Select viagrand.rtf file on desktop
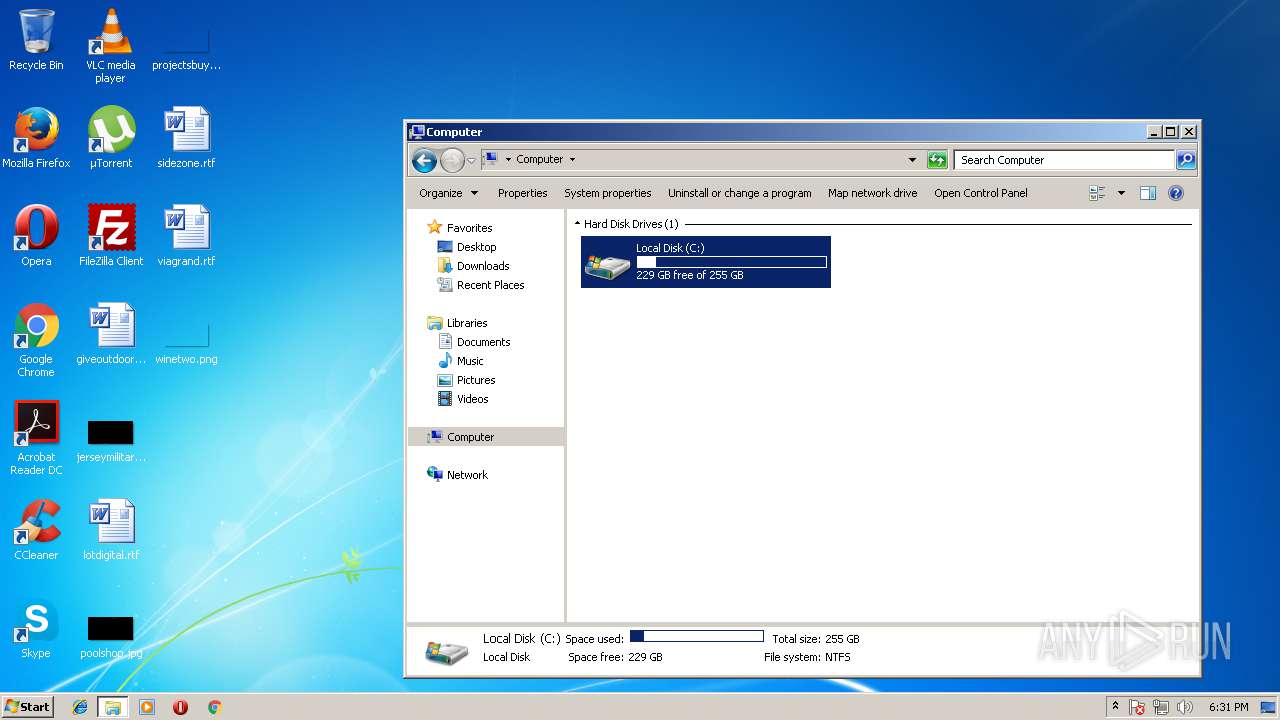The image size is (1280, 720). (186, 236)
